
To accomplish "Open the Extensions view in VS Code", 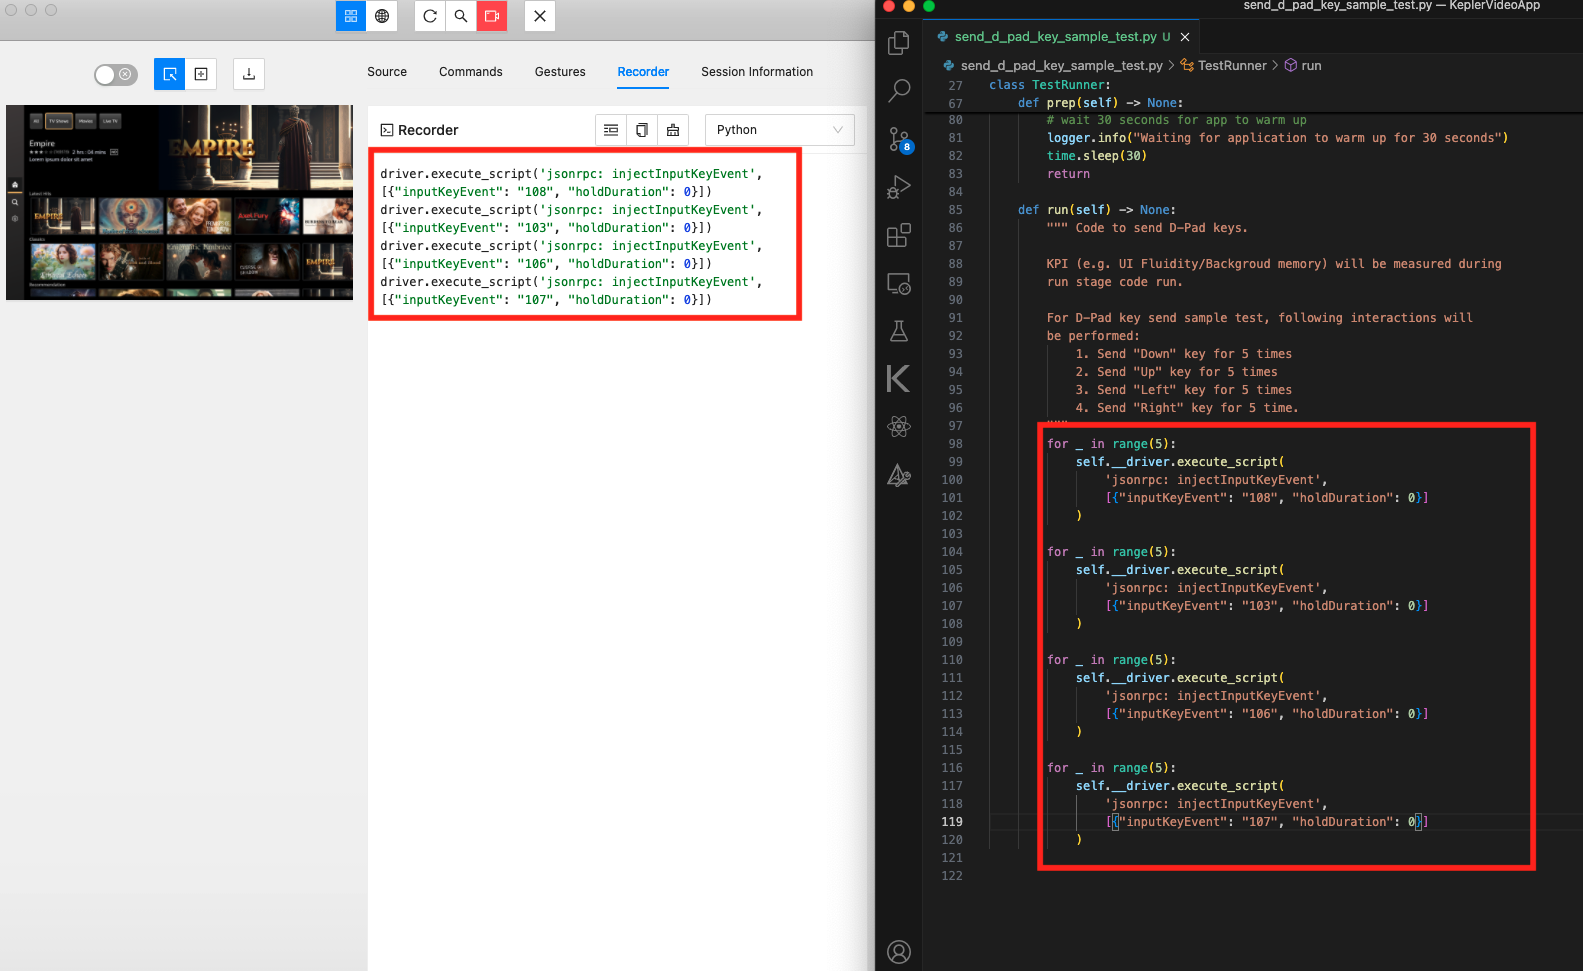I will point(899,235).
